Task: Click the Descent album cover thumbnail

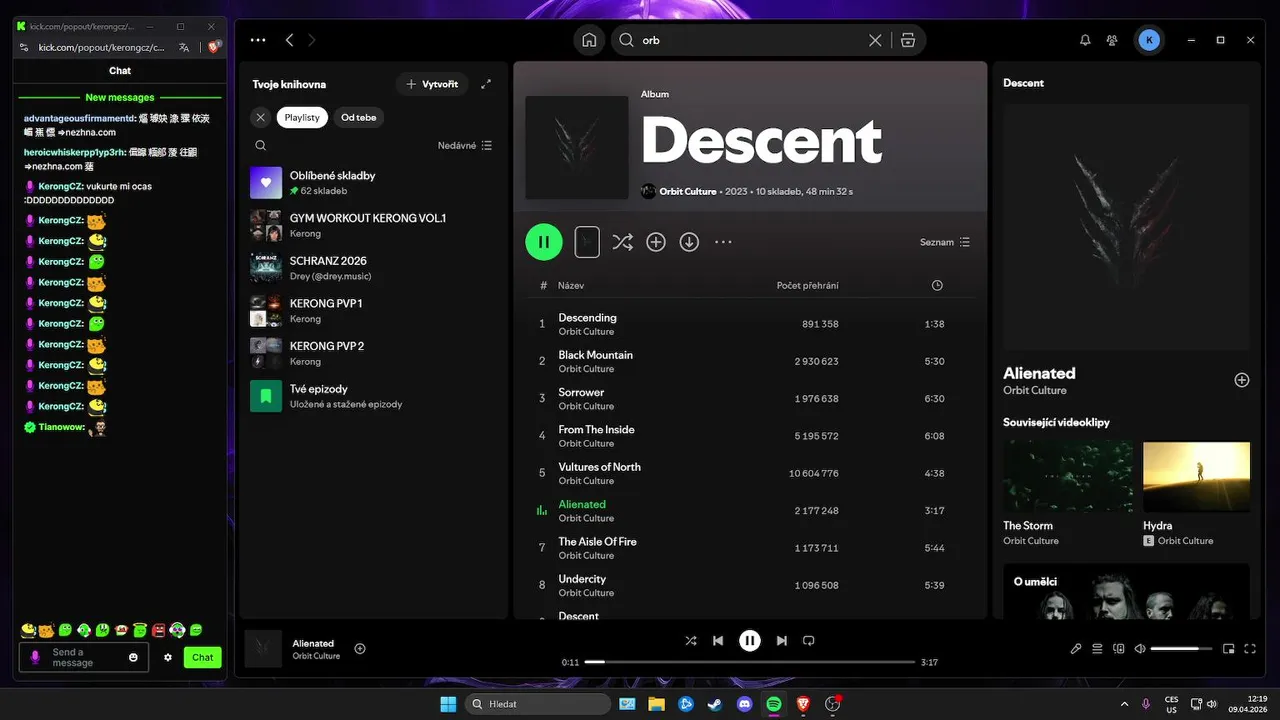Action: tap(577, 147)
